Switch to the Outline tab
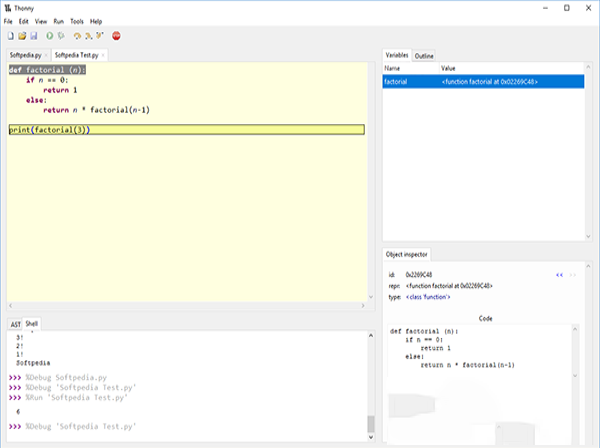 [424, 55]
